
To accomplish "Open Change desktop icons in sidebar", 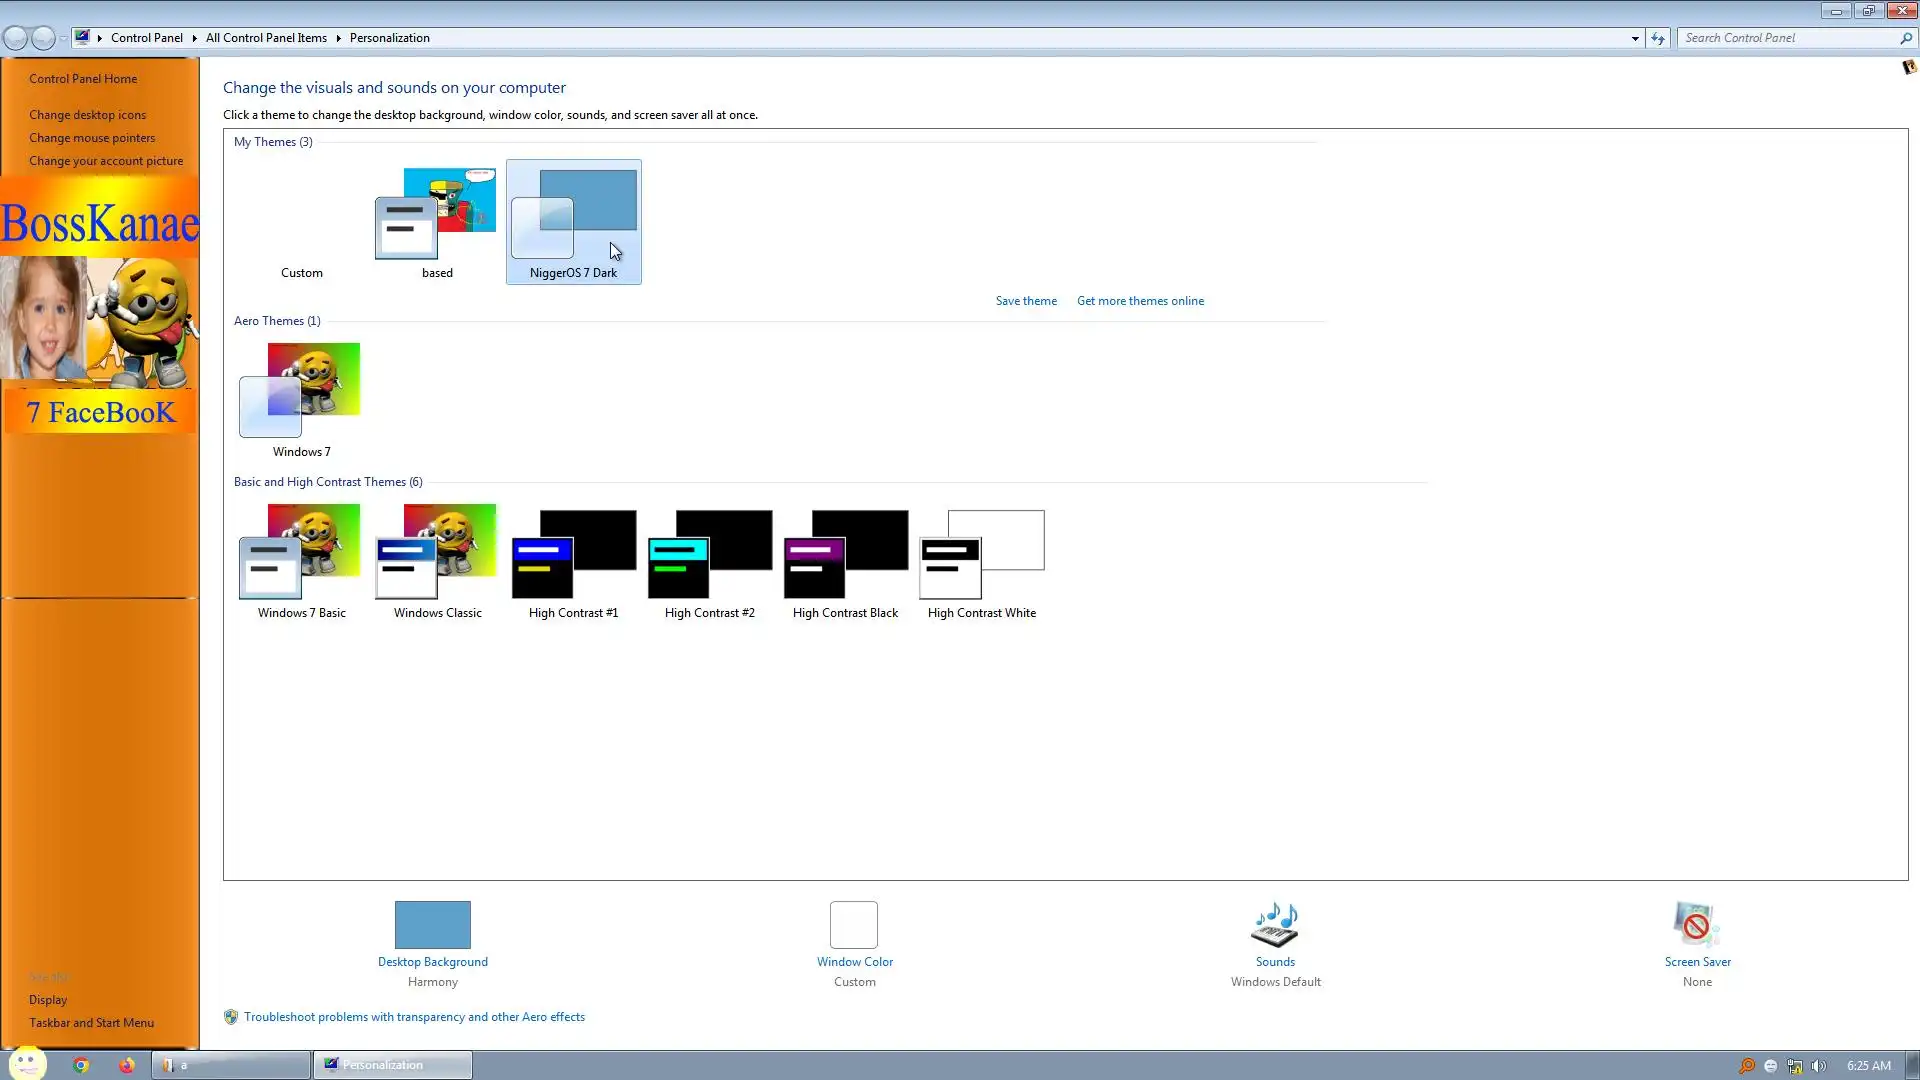I will (x=87, y=115).
